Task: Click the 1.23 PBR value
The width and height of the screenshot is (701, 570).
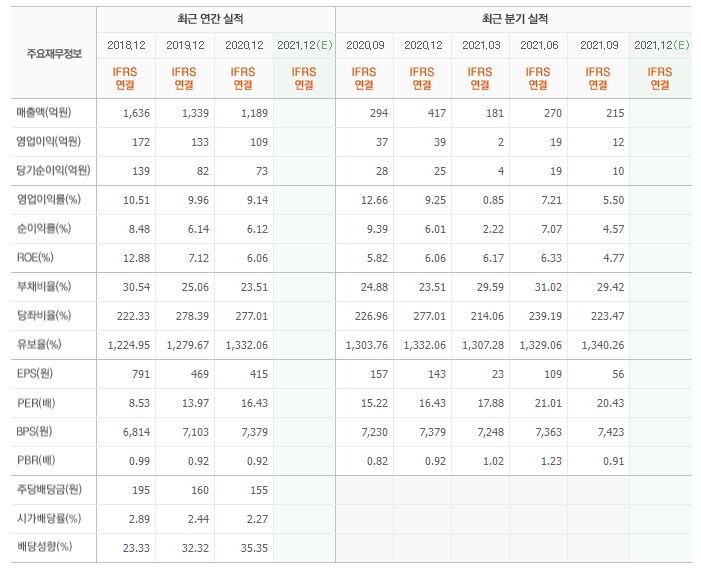Action: coord(551,461)
